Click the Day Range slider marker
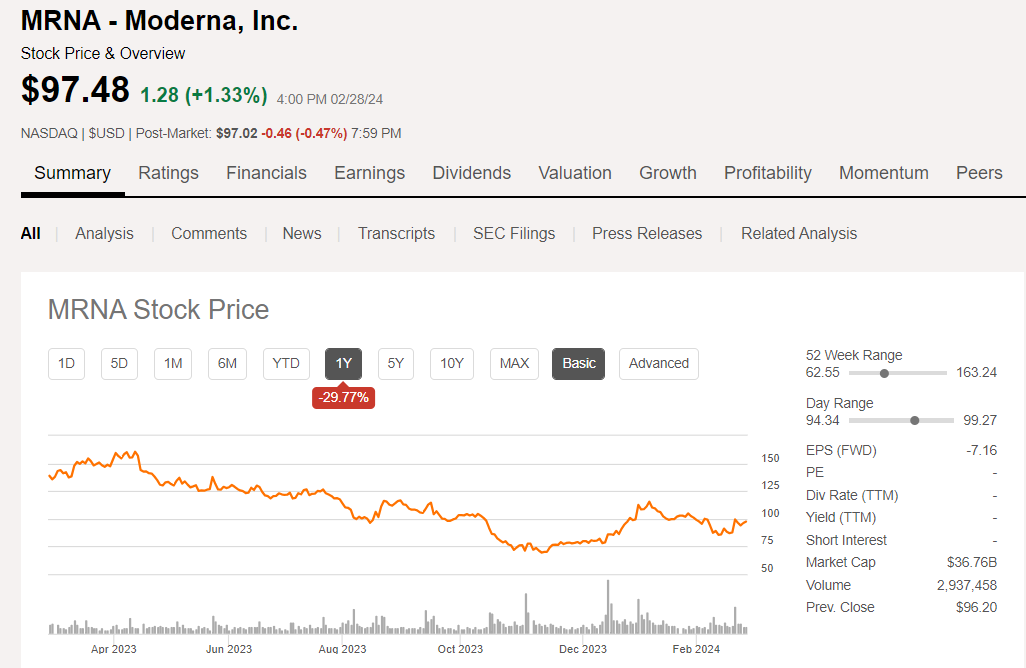 pyautogui.click(x=914, y=421)
